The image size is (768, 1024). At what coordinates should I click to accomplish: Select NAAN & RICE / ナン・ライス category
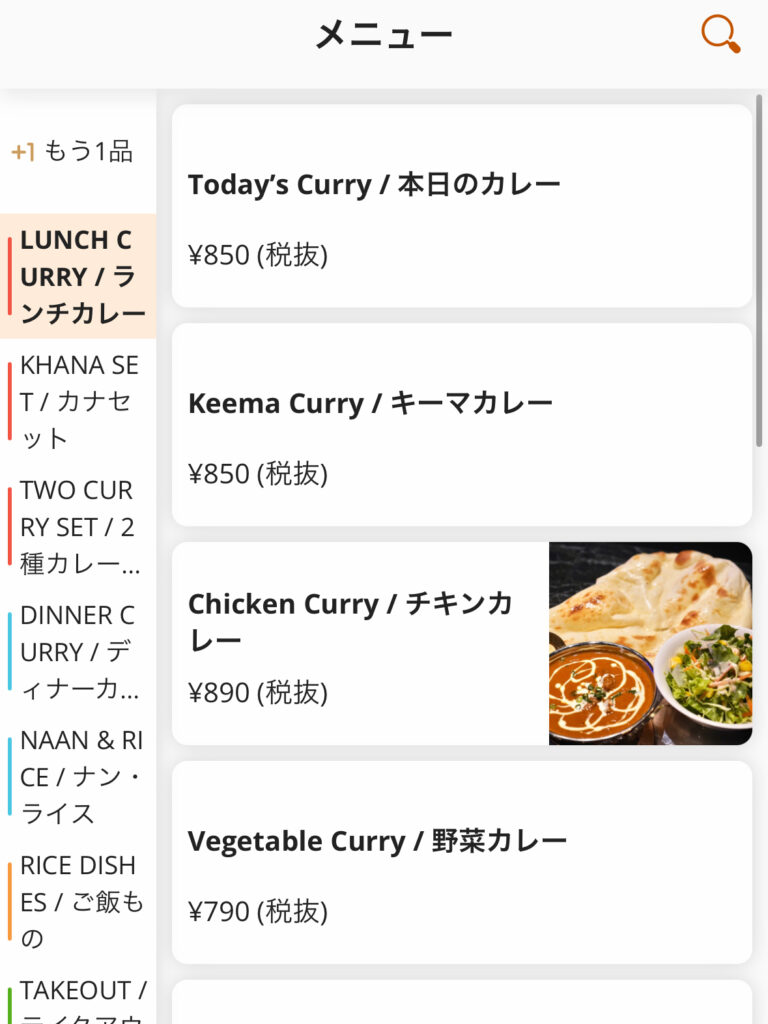(80, 776)
